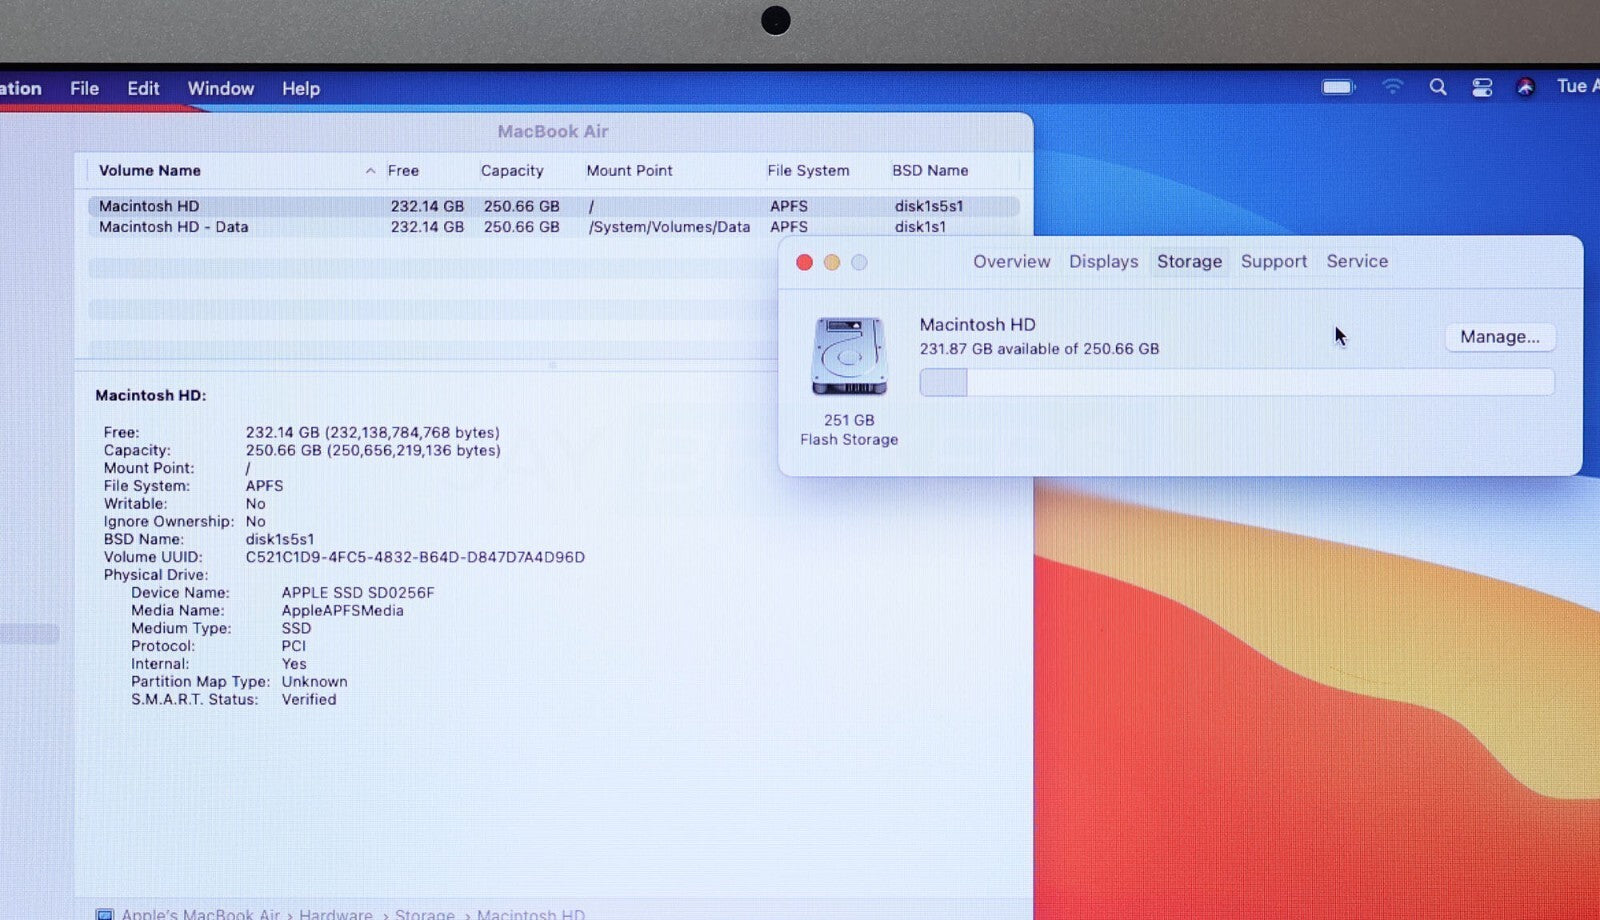Screen dimensions: 1600x920
Task: Click the storage usage bar
Action: point(1237,382)
